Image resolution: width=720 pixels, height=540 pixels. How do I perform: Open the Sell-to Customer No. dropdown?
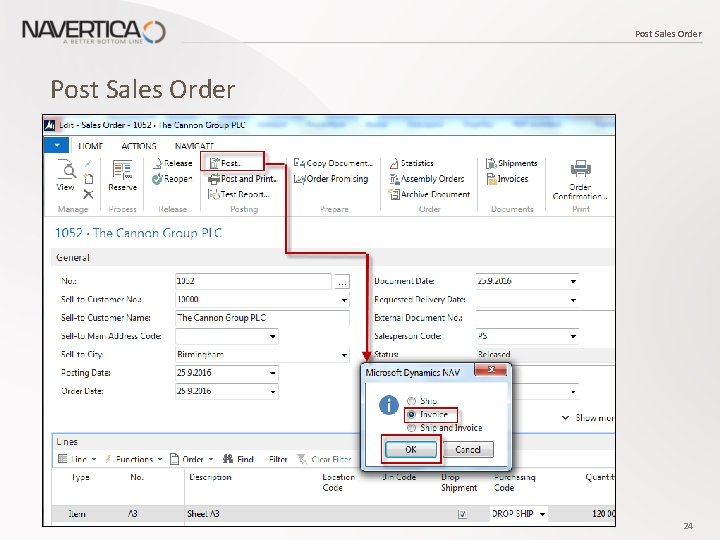click(344, 300)
